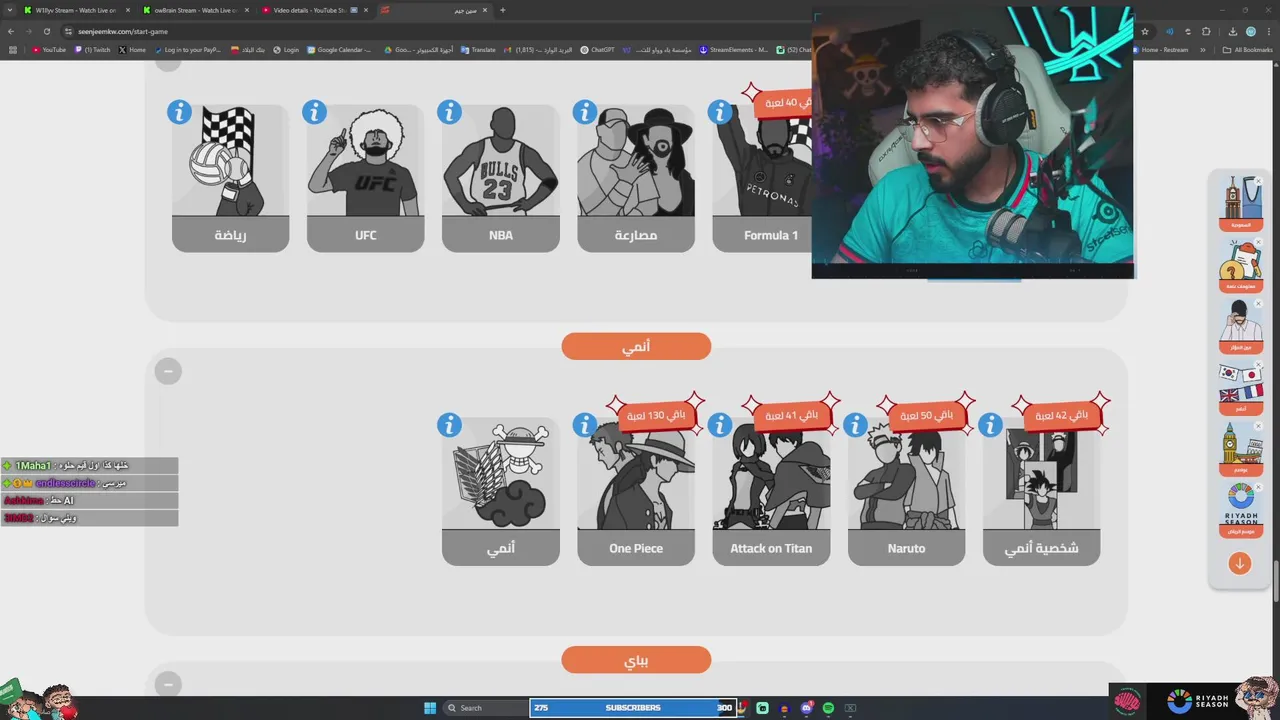Open the Chrome three-dot menu
The image size is (1280, 720).
(x=1268, y=31)
